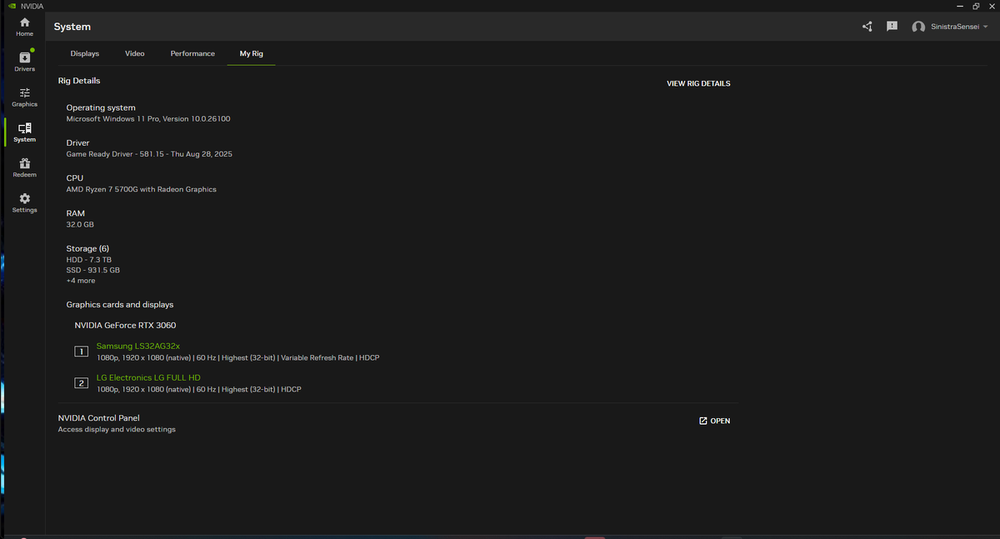Open the feedback icon in header
This screenshot has height=539, width=1000.
[891, 27]
